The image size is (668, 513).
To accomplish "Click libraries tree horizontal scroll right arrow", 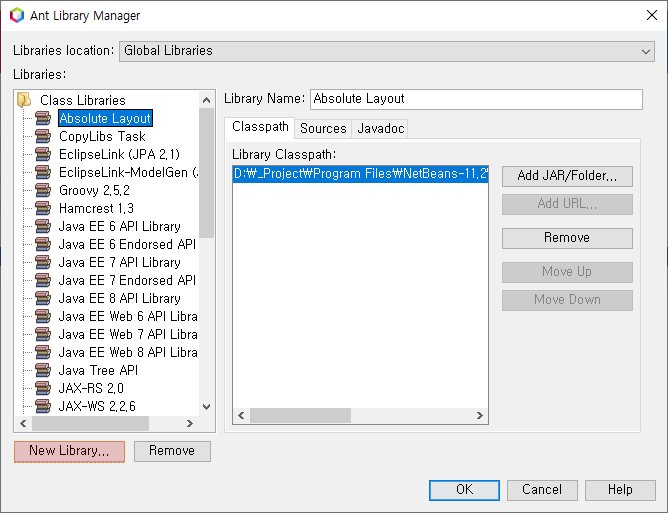I will tap(190, 424).
